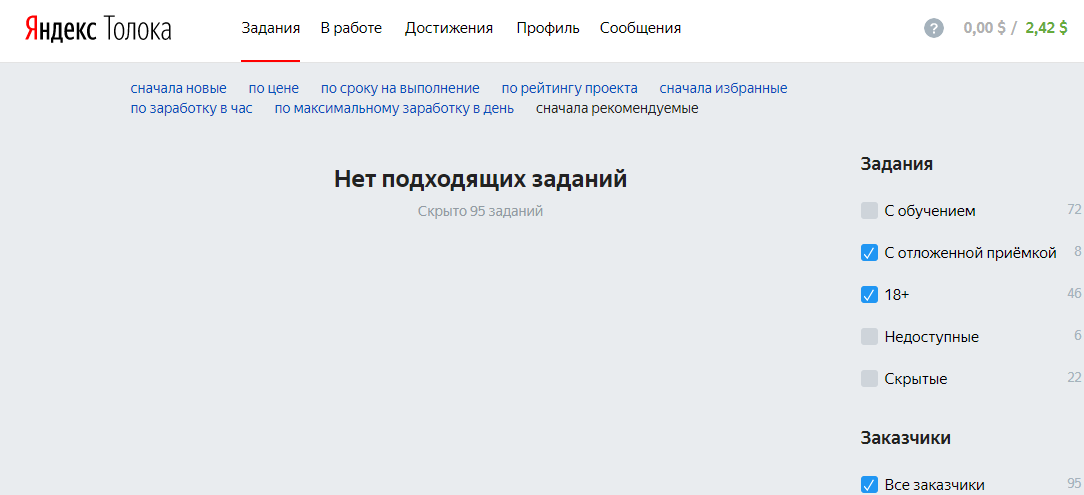Screen dimensions: 1084x495
Task: Click the 0,00 $ balance
Action: tap(984, 28)
